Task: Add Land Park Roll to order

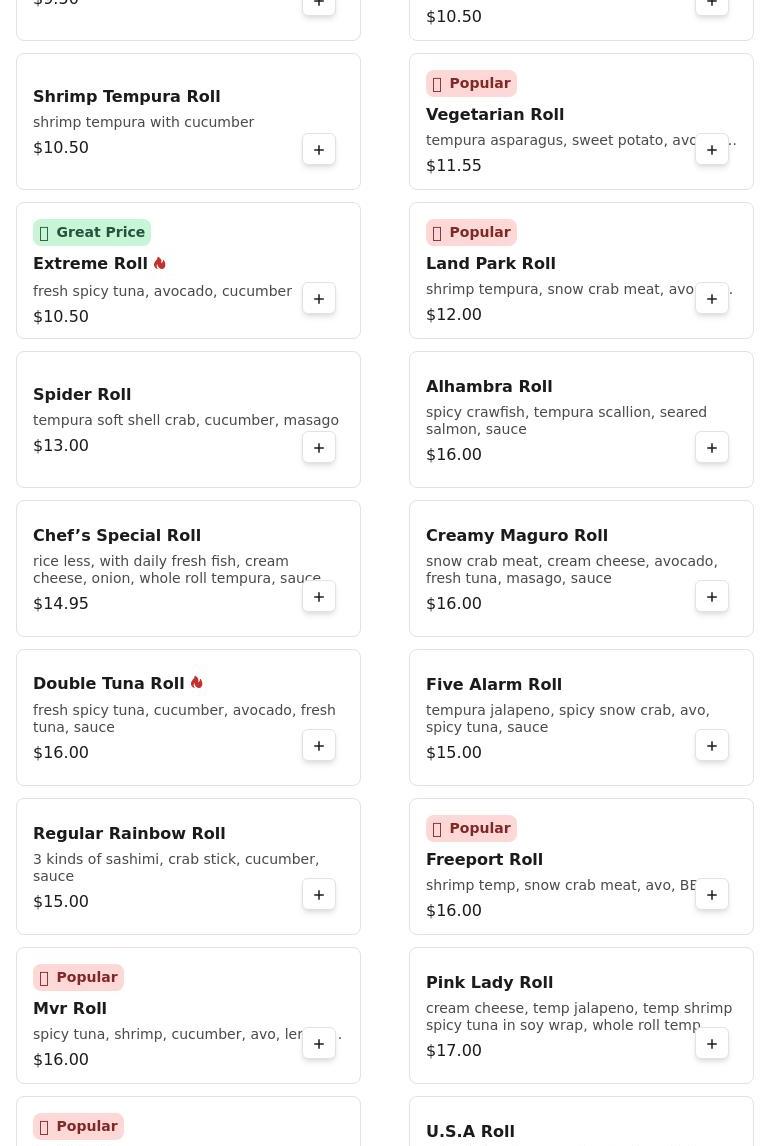Action: (712, 299)
